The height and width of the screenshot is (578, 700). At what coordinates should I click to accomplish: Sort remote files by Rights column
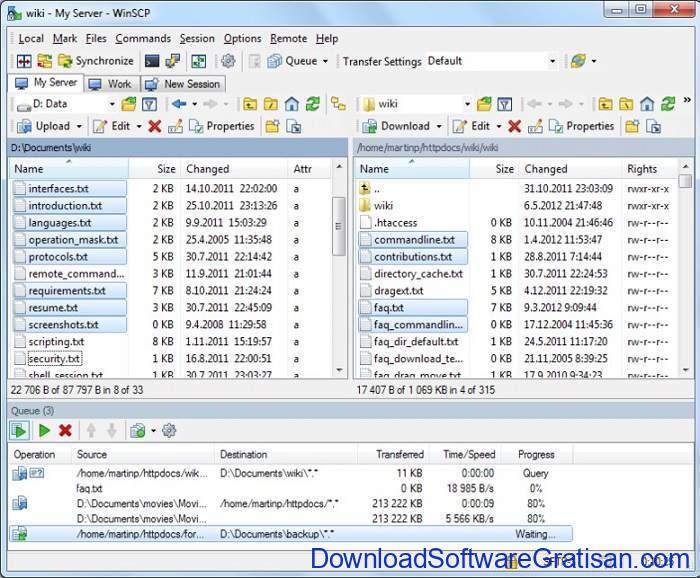[650, 169]
